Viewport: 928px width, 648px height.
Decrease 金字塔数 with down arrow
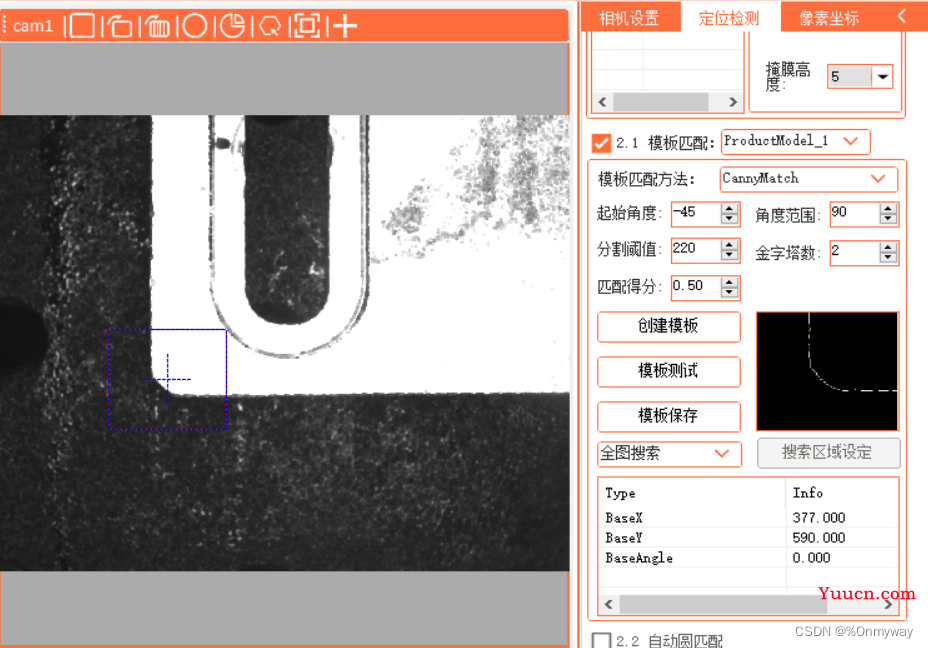coord(888,258)
